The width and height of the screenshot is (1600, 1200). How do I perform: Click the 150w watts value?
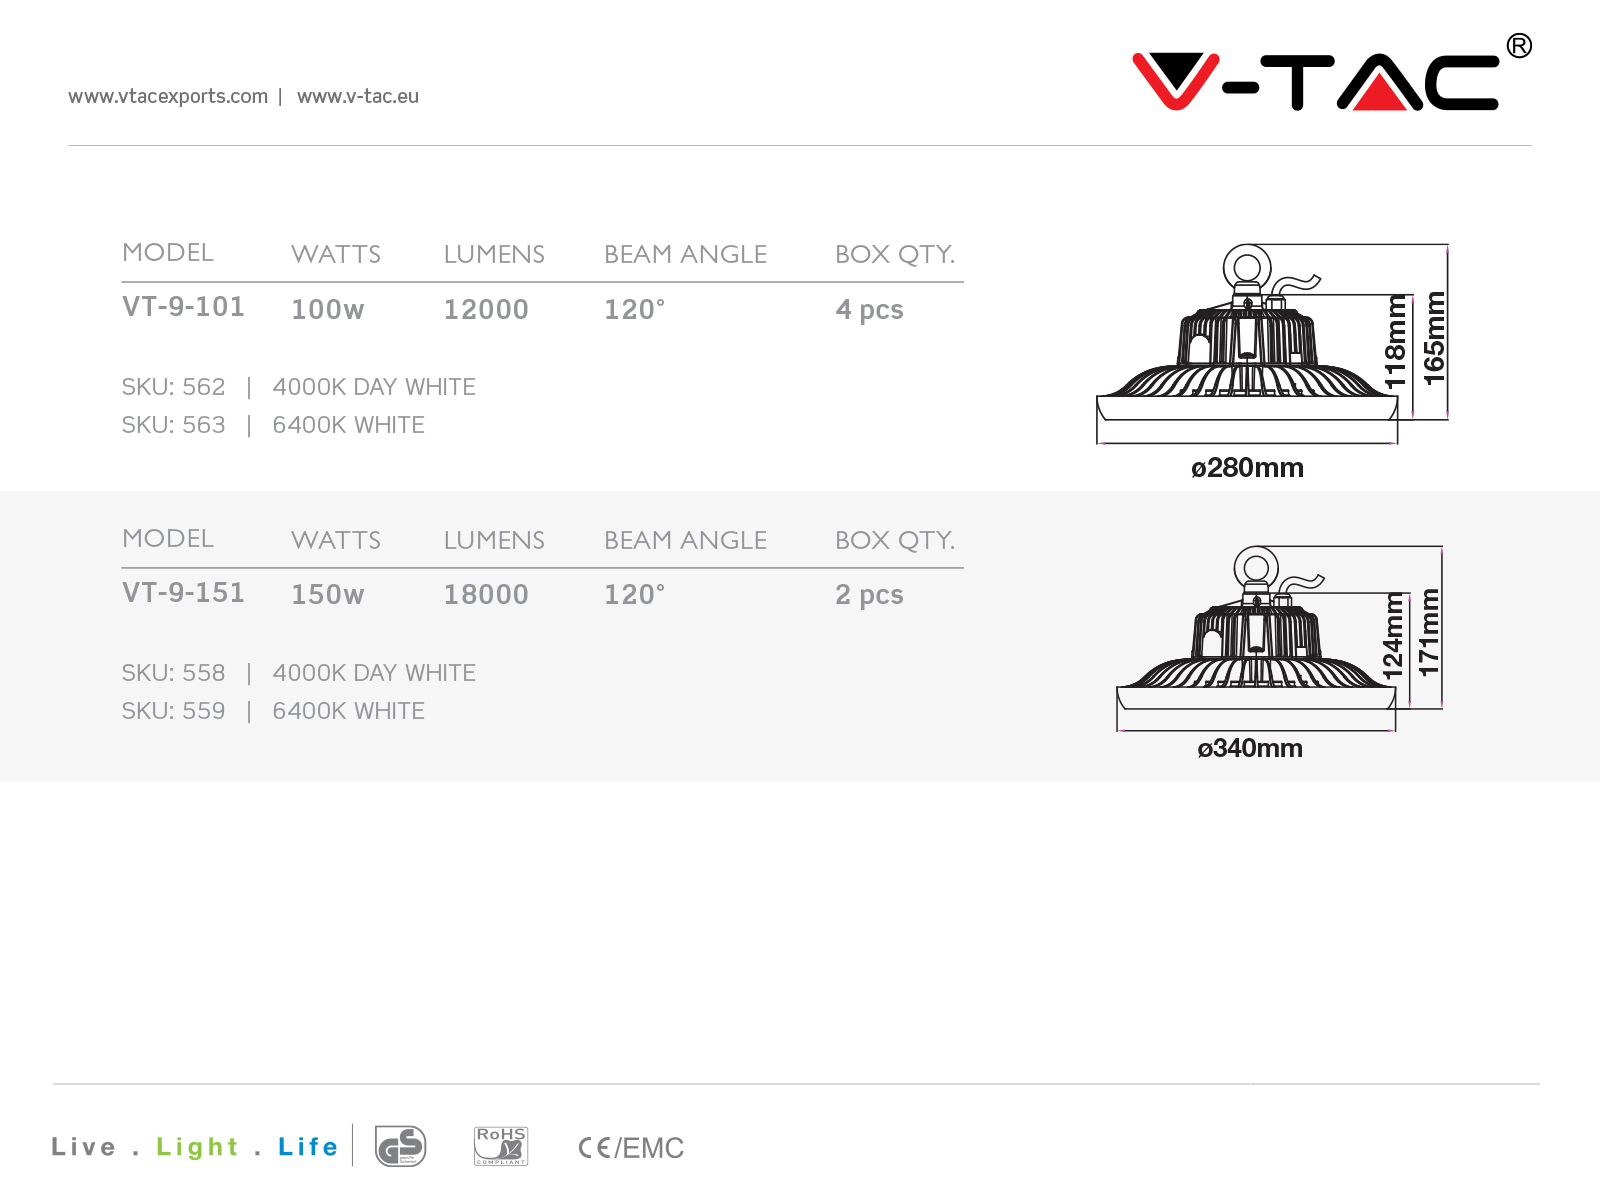[x=328, y=595]
